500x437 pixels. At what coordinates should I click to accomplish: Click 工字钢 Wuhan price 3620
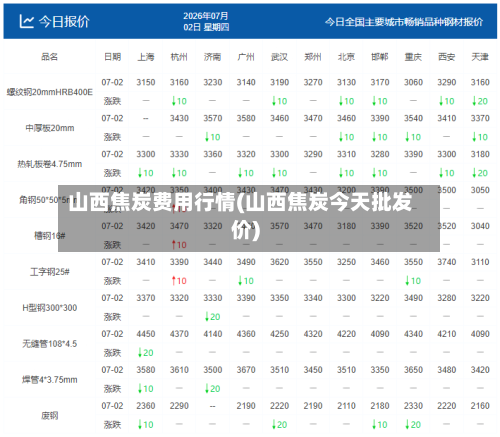(x=279, y=262)
